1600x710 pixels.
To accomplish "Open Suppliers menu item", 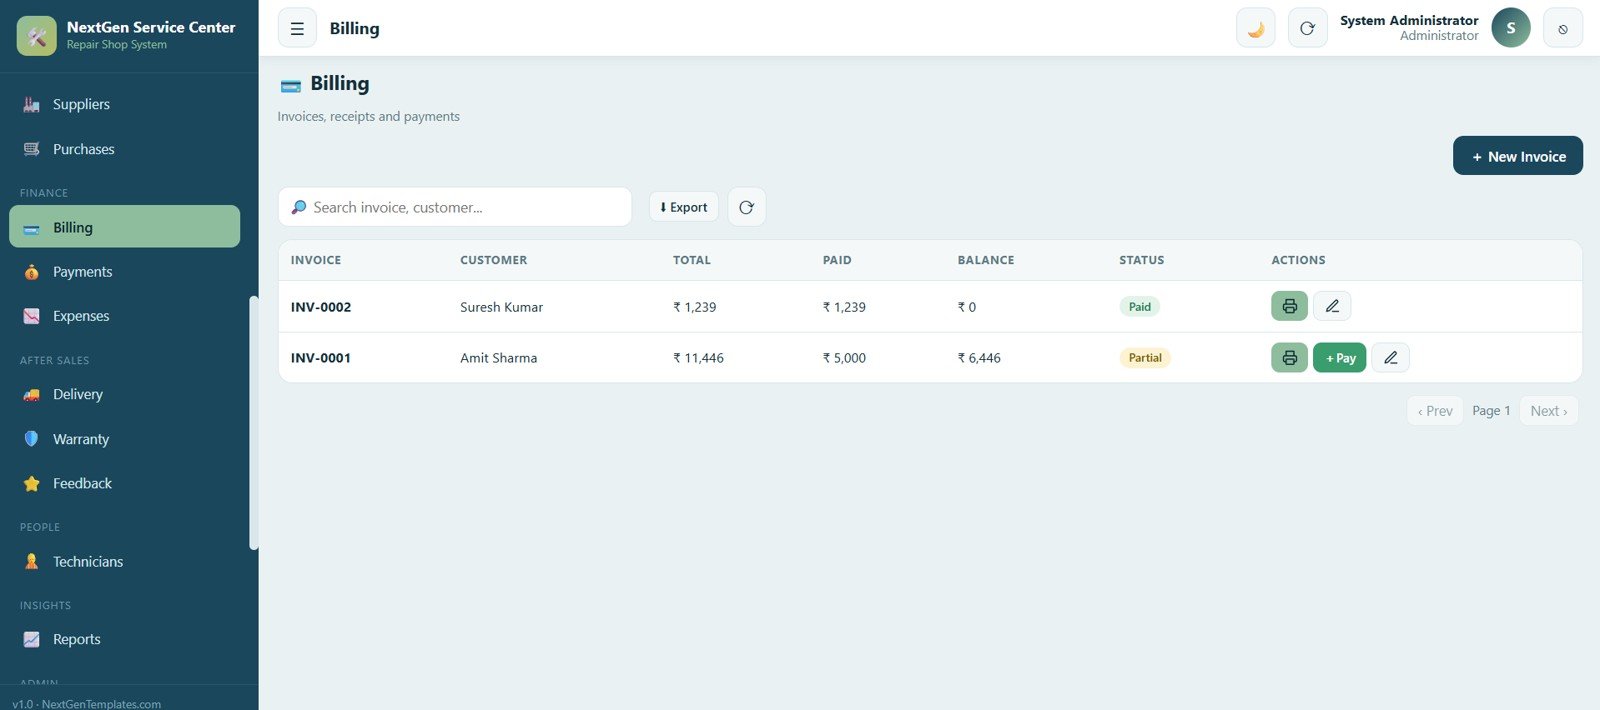I will [x=124, y=104].
